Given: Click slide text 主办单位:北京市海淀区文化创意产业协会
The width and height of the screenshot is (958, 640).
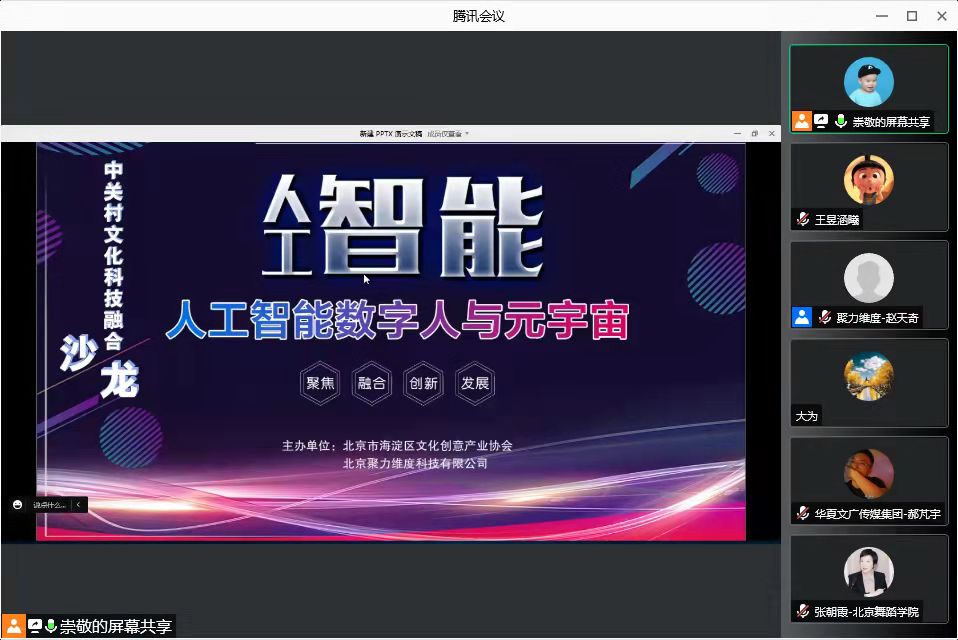Looking at the screenshot, I should (x=397, y=446).
